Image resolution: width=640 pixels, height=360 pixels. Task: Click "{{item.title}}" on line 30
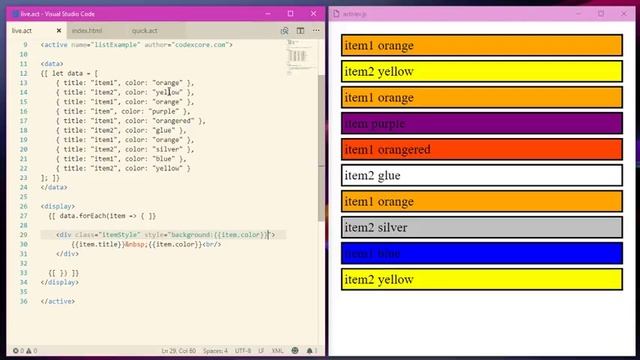pyautogui.click(x=98, y=244)
